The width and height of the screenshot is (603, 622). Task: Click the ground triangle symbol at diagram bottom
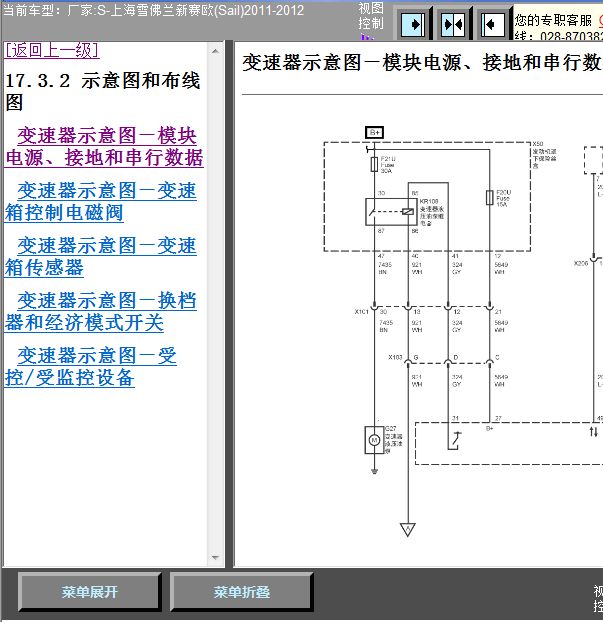(407, 530)
